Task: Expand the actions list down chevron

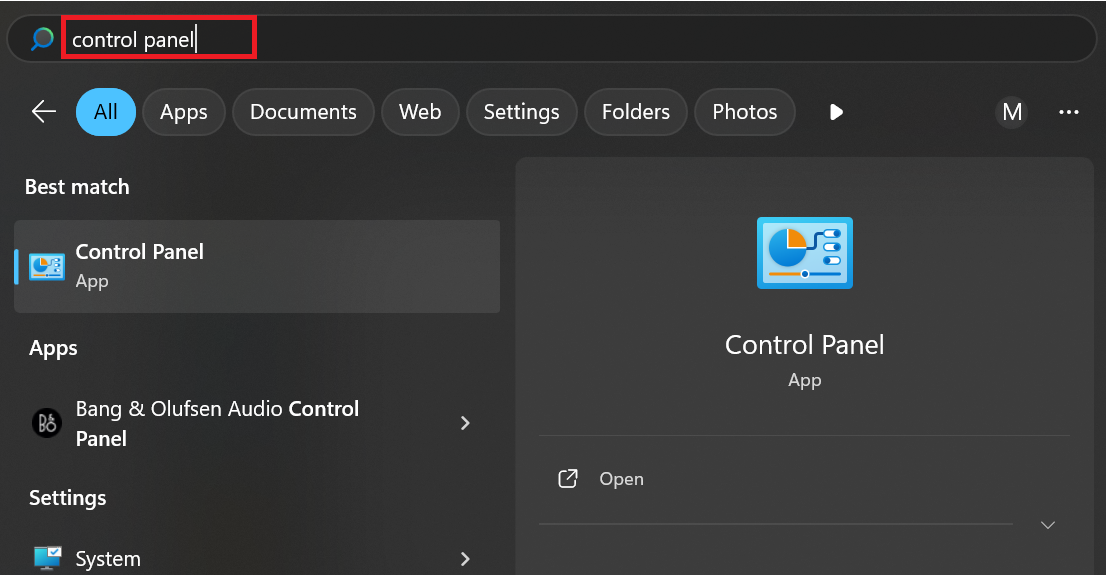Action: pyautogui.click(x=1048, y=525)
